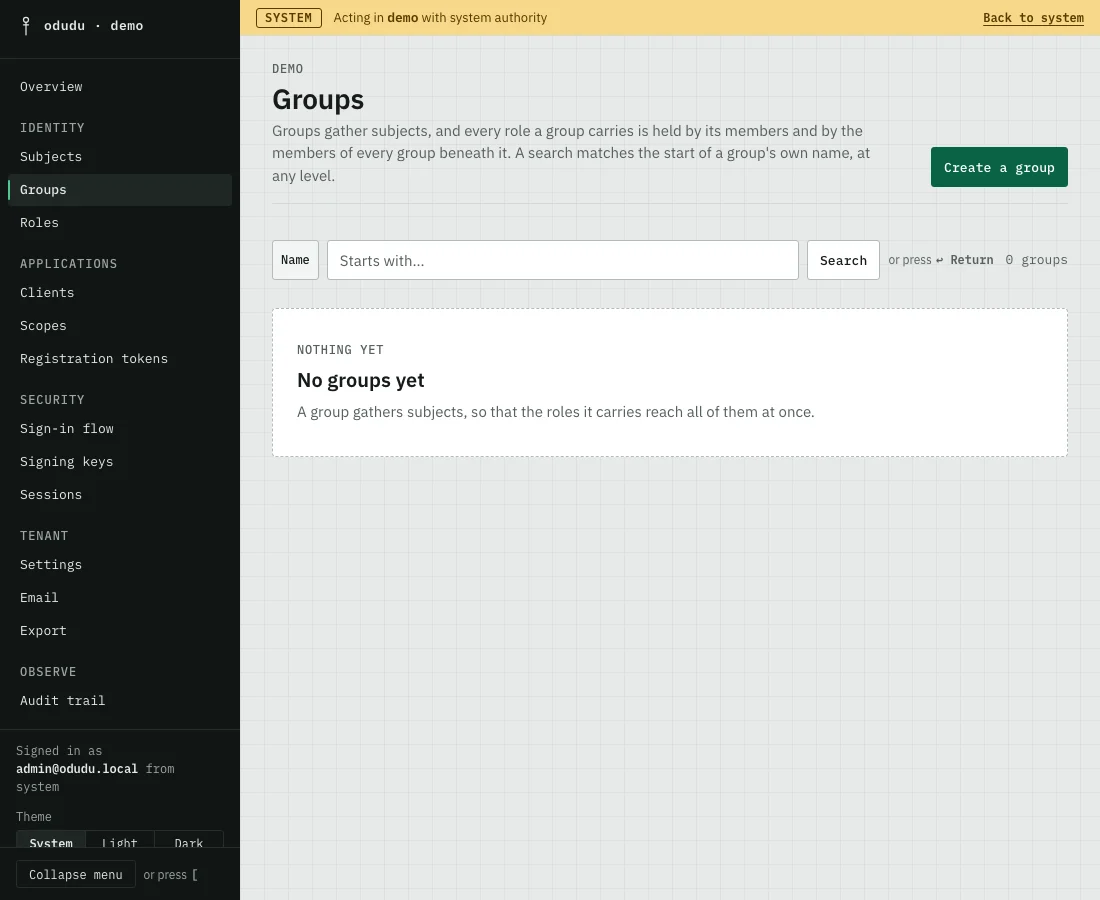
Task: Click Collapse menu button
Action: [76, 875]
